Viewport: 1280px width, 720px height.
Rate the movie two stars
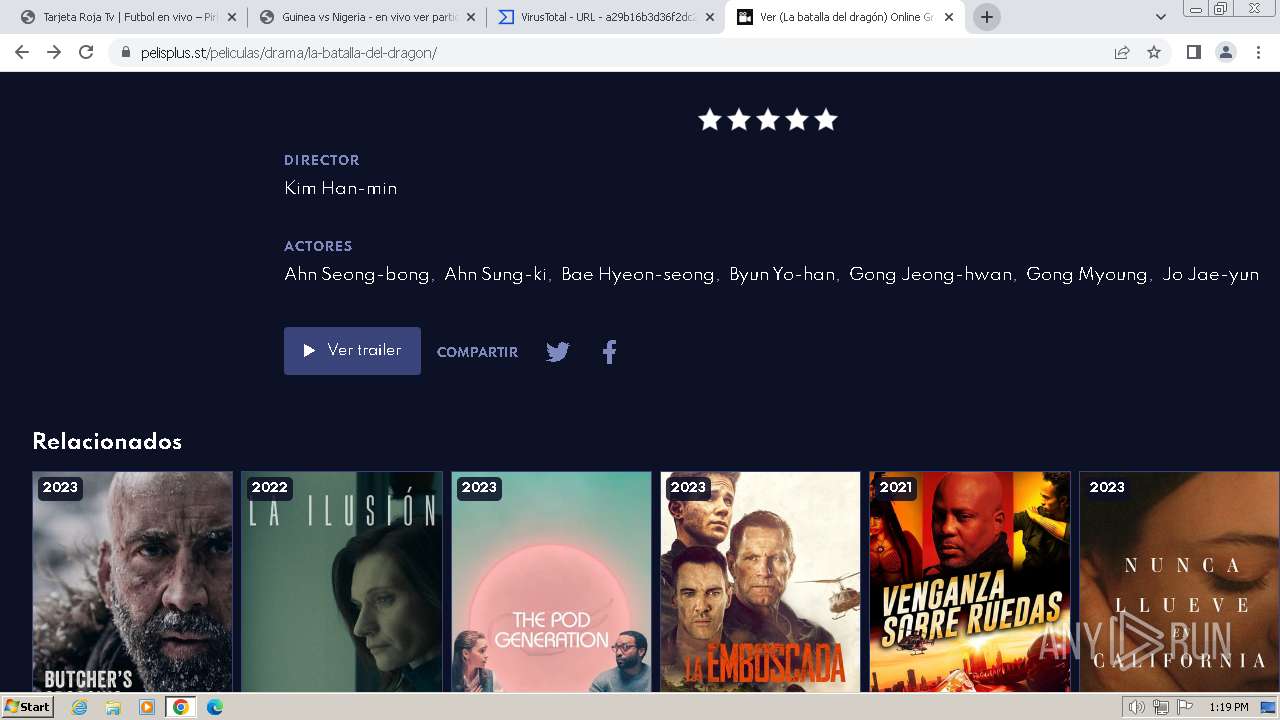739,120
